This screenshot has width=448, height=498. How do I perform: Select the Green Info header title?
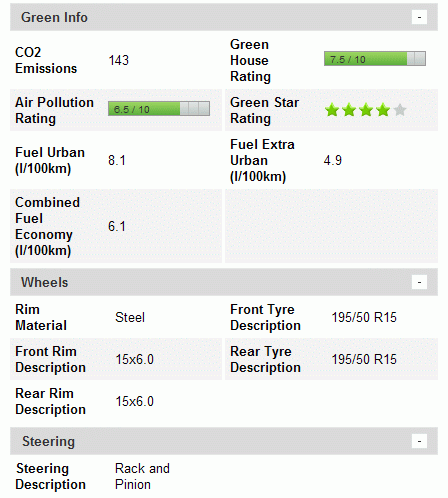click(54, 17)
